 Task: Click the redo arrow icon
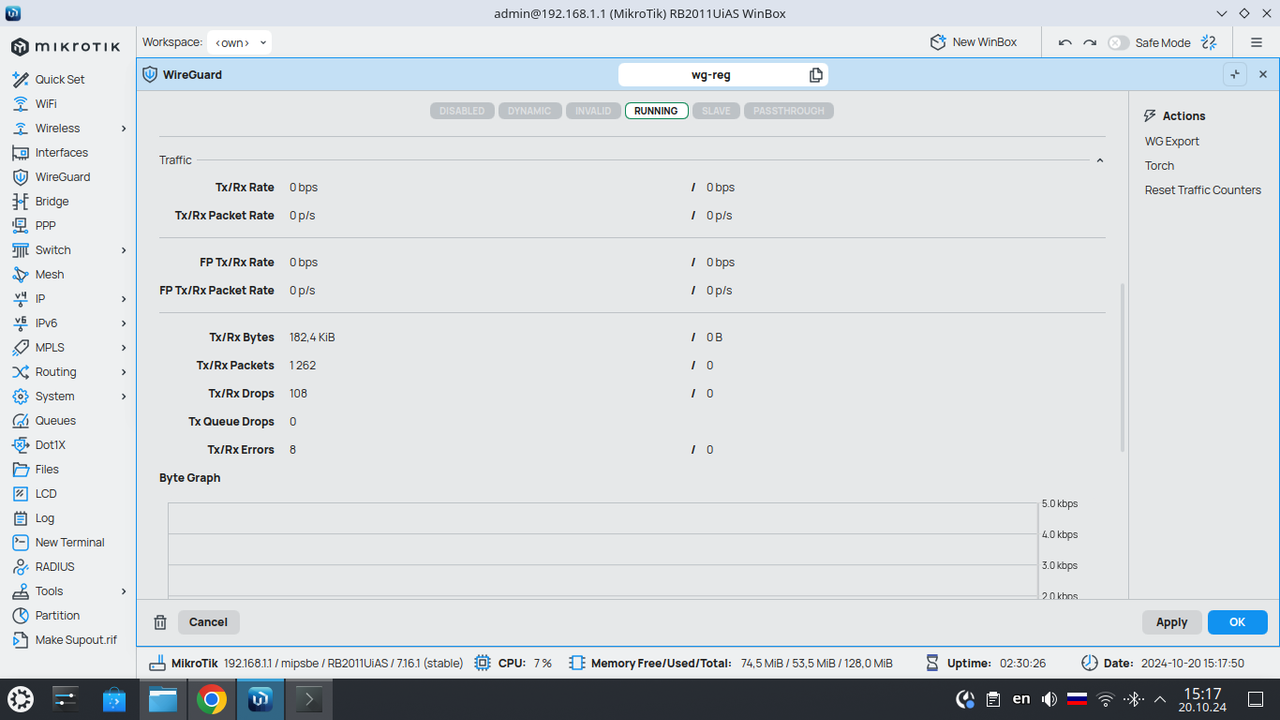pos(1090,42)
